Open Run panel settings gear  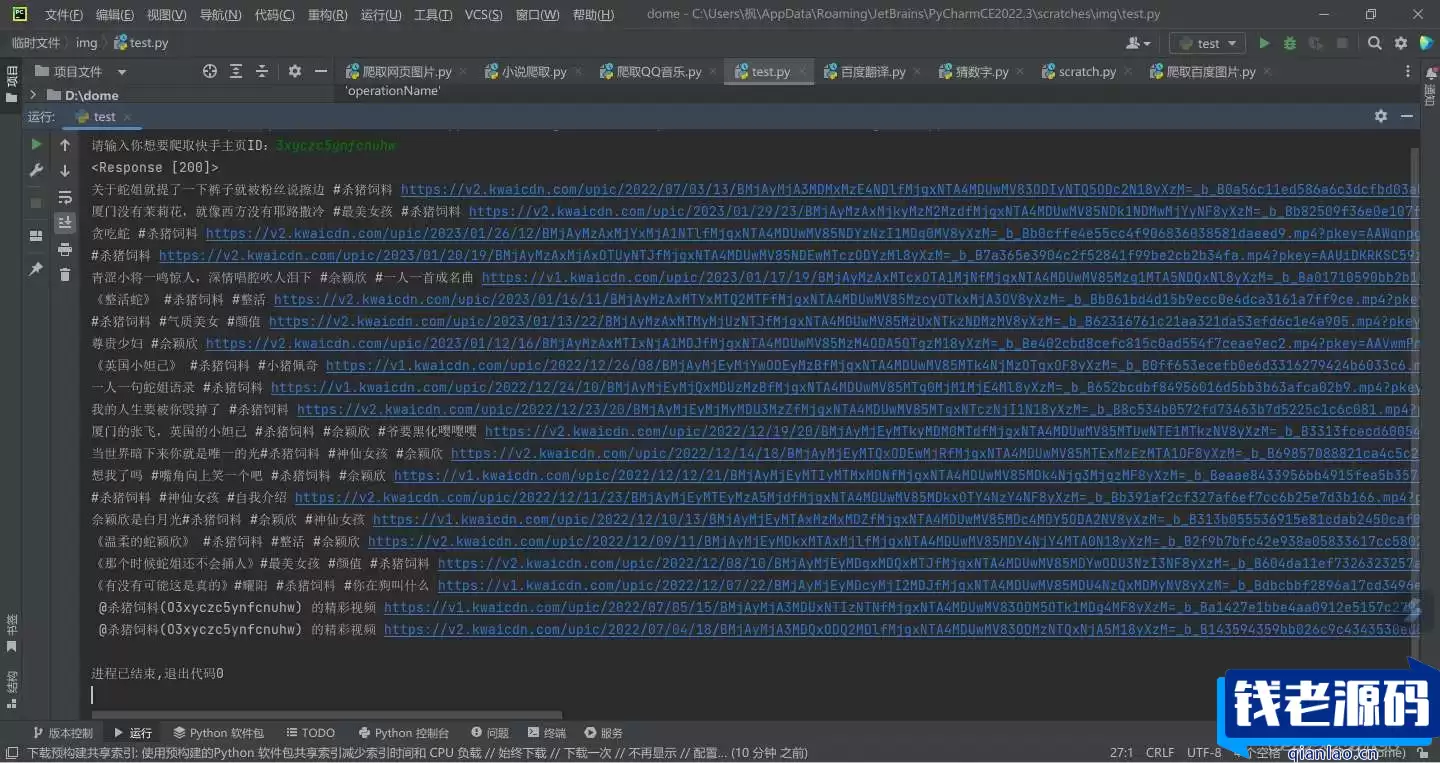(x=1381, y=116)
